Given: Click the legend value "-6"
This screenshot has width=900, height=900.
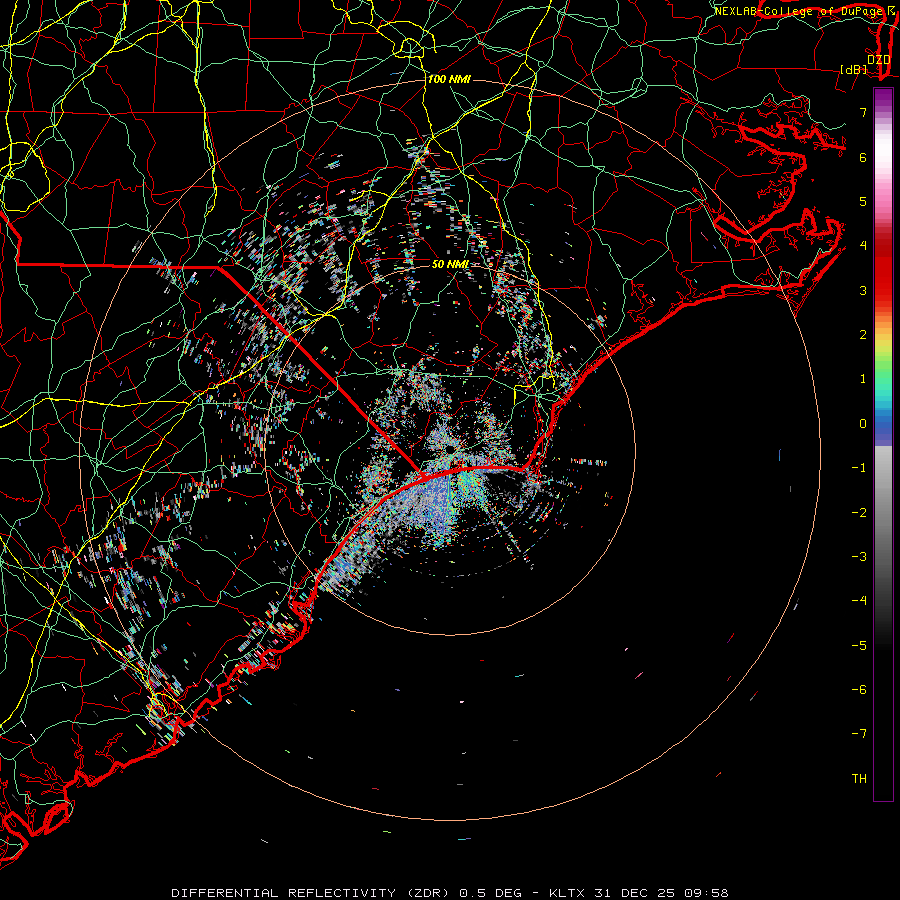Looking at the screenshot, I should (859, 689).
